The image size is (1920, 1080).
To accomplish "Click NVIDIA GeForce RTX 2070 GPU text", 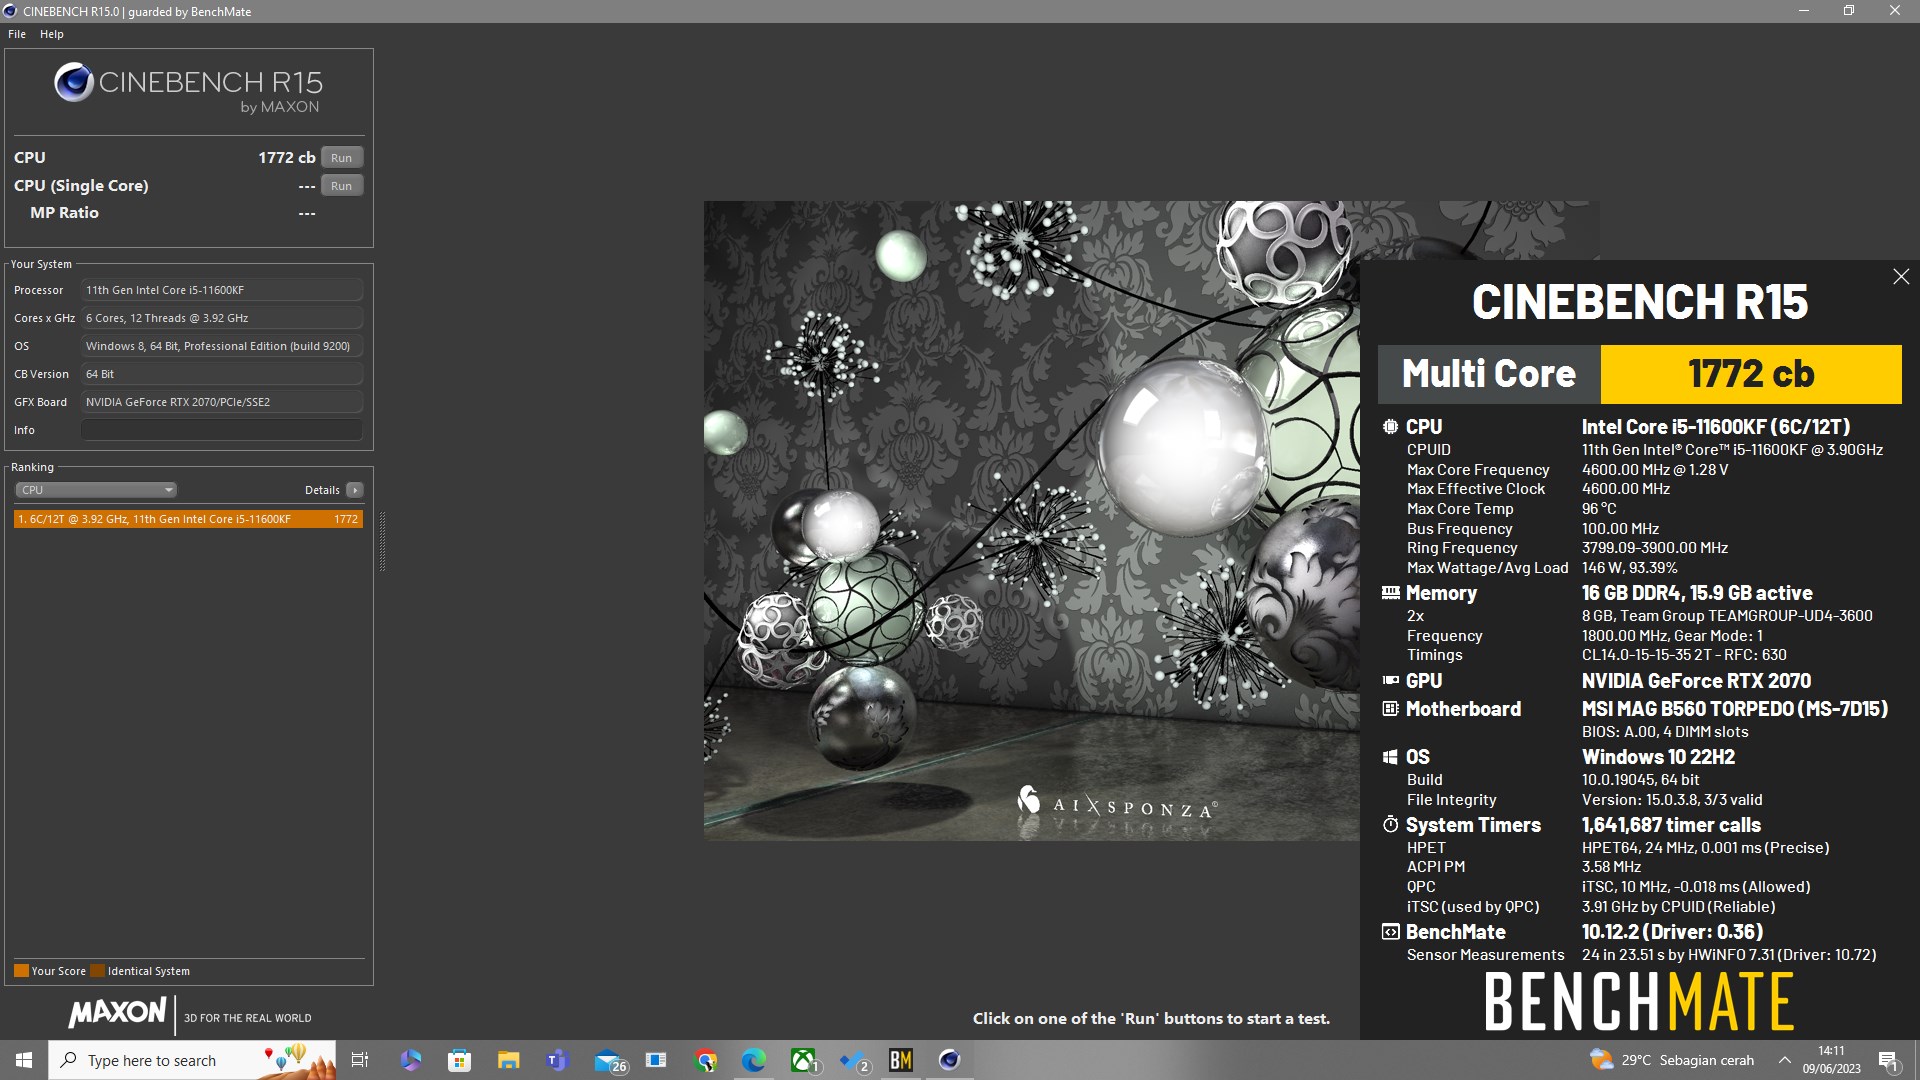I will click(1696, 681).
